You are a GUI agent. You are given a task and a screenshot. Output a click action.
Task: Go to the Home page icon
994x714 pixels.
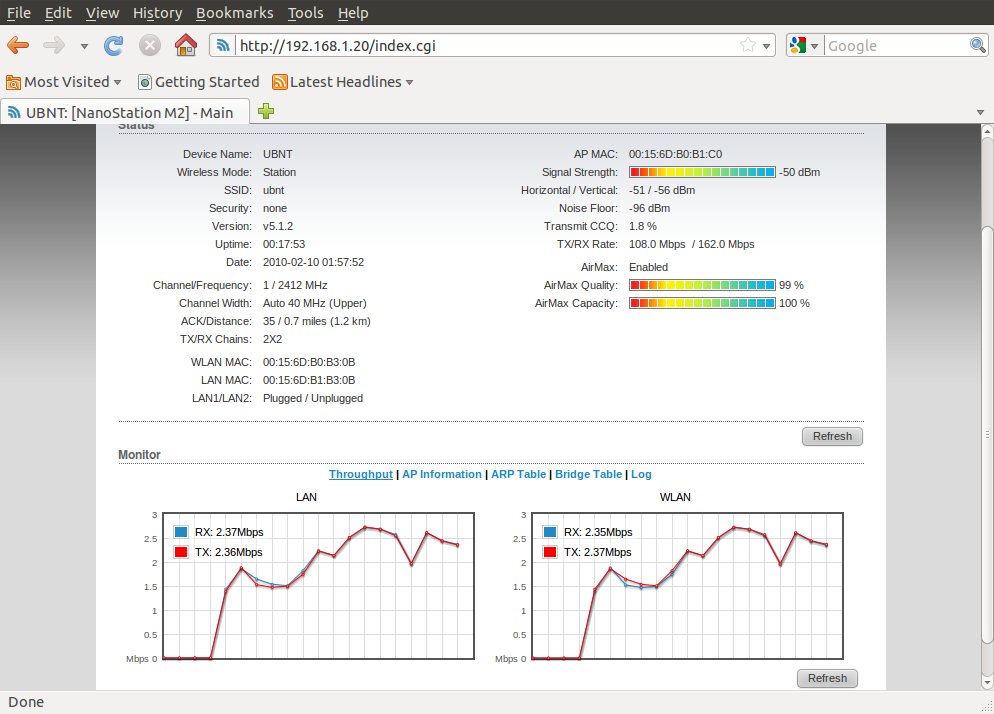click(185, 45)
